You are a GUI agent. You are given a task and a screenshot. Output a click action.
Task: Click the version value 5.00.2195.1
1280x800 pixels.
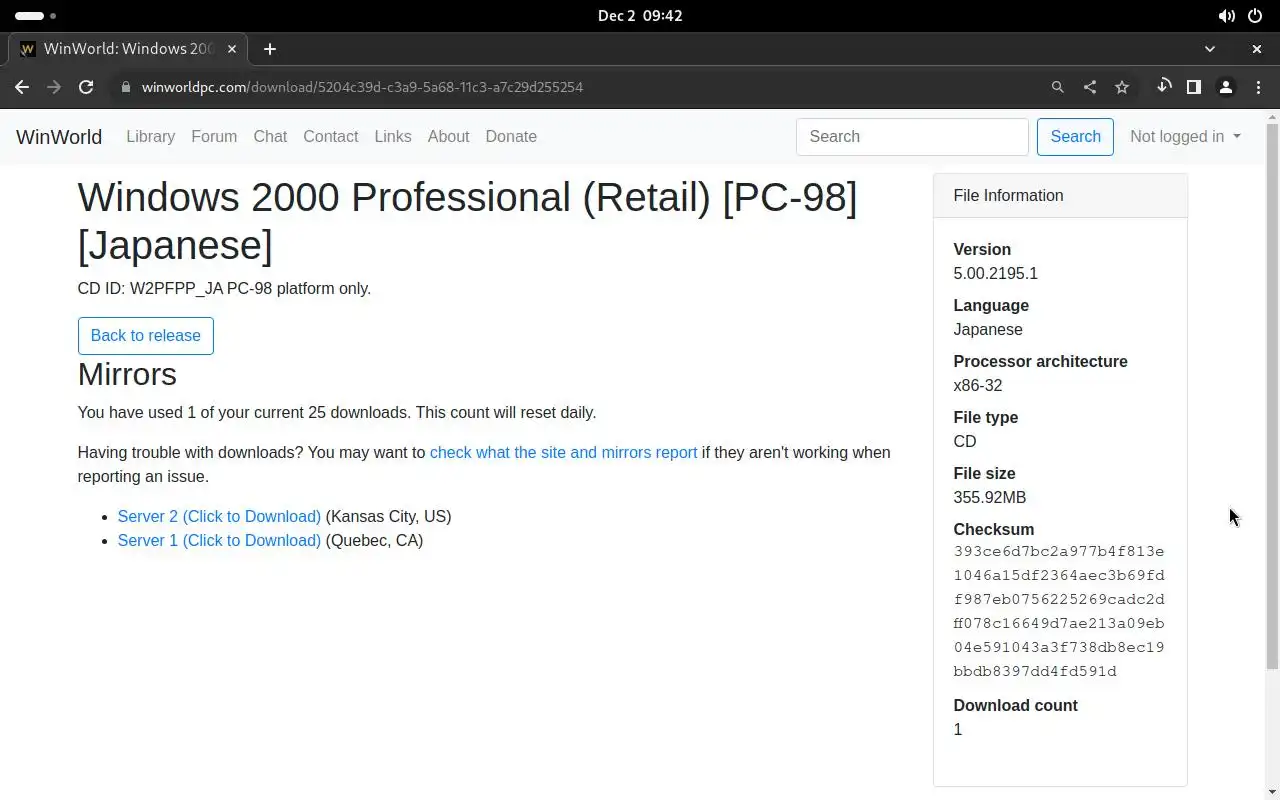(x=995, y=274)
